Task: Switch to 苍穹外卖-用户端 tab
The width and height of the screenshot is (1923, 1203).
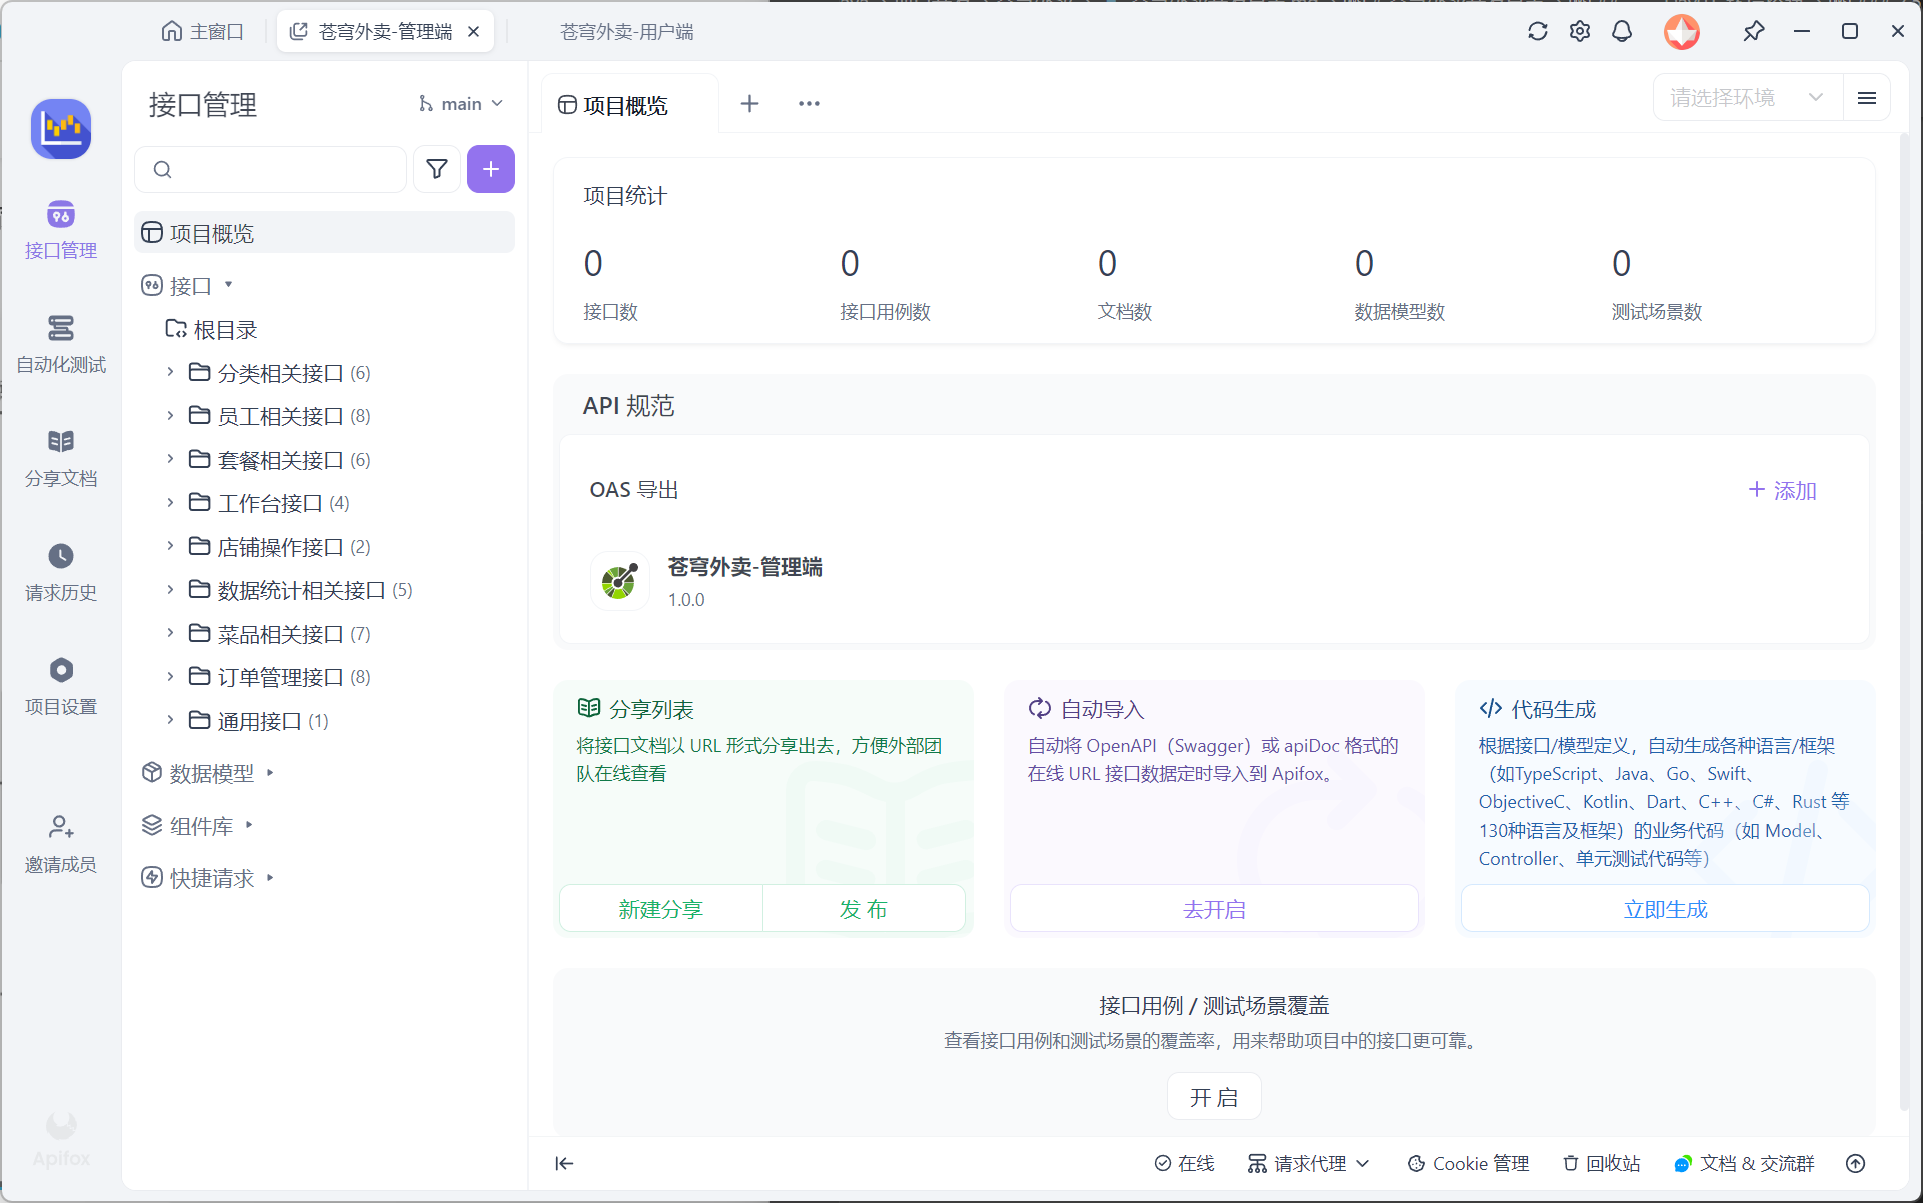Action: 626,32
